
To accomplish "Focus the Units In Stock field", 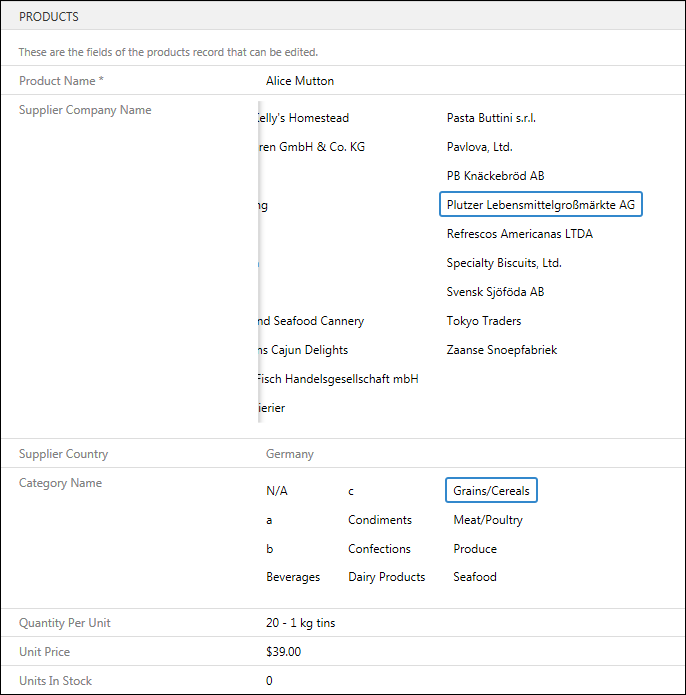I will [270, 681].
